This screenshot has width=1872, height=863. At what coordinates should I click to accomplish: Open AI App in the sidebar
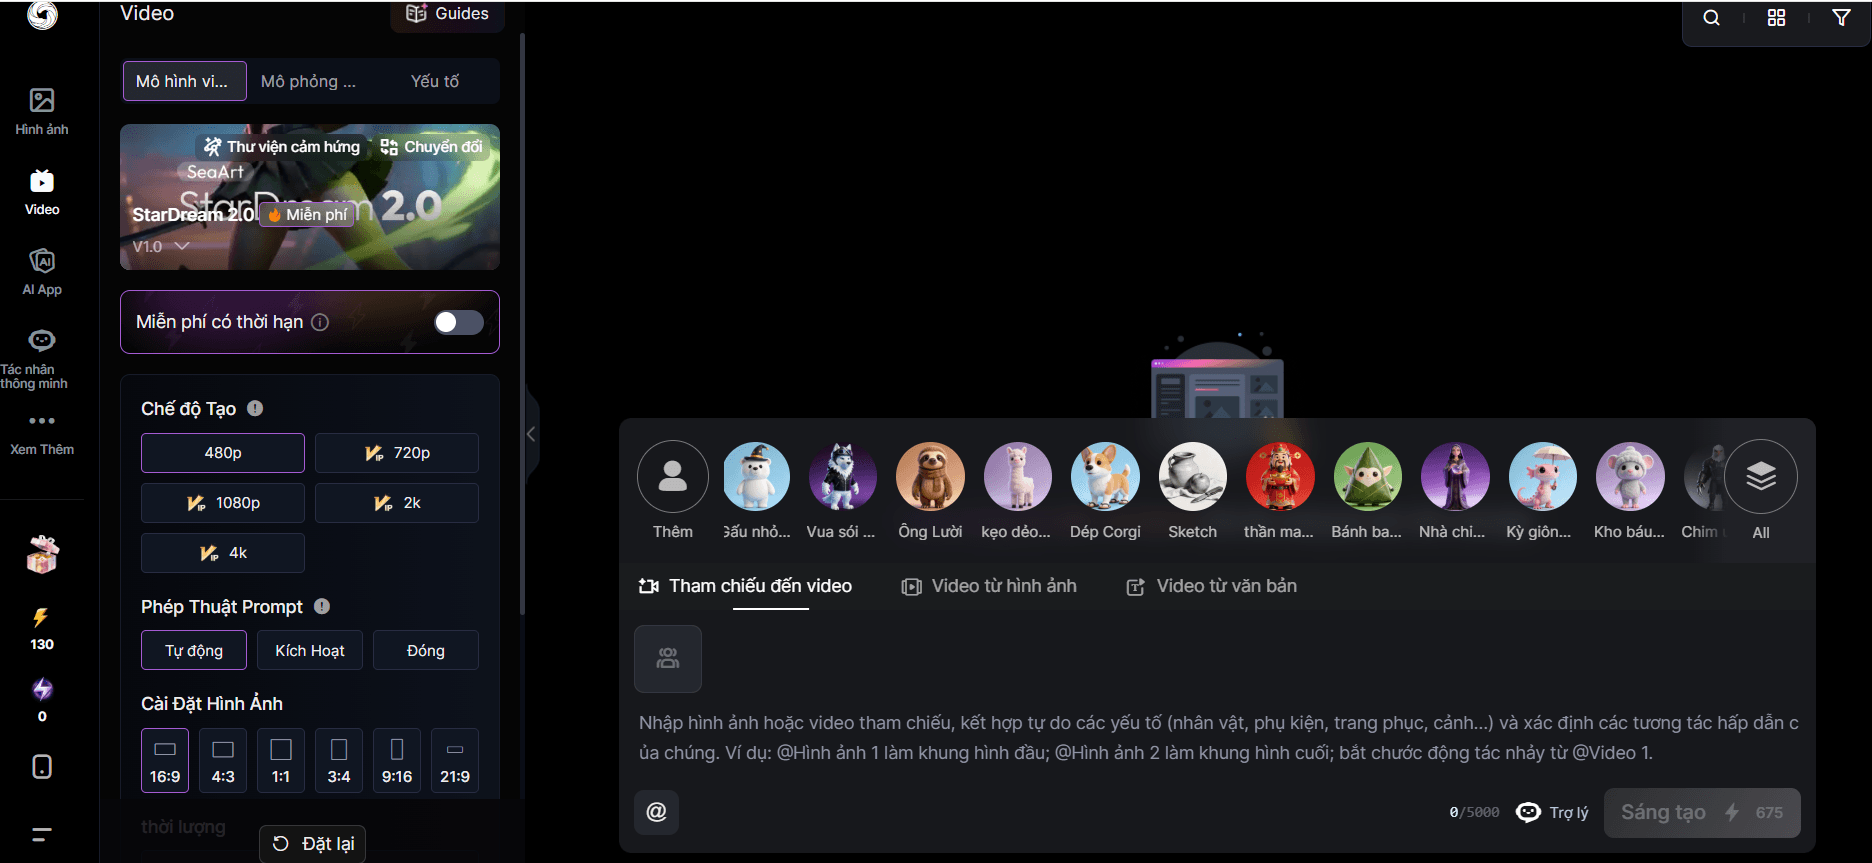[x=42, y=272]
